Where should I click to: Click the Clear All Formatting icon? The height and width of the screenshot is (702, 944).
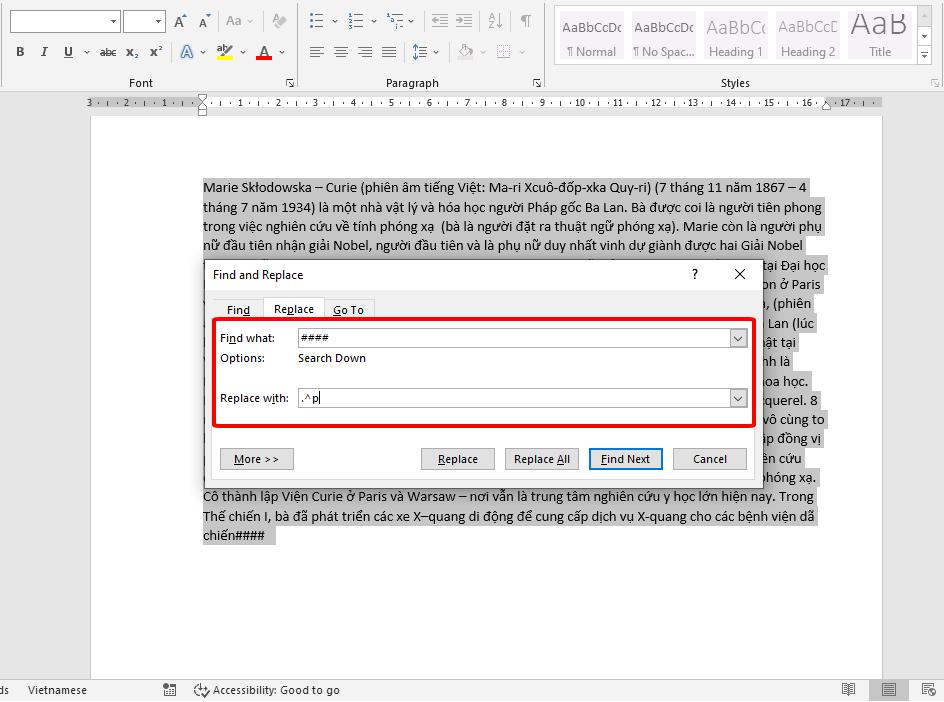coord(278,20)
